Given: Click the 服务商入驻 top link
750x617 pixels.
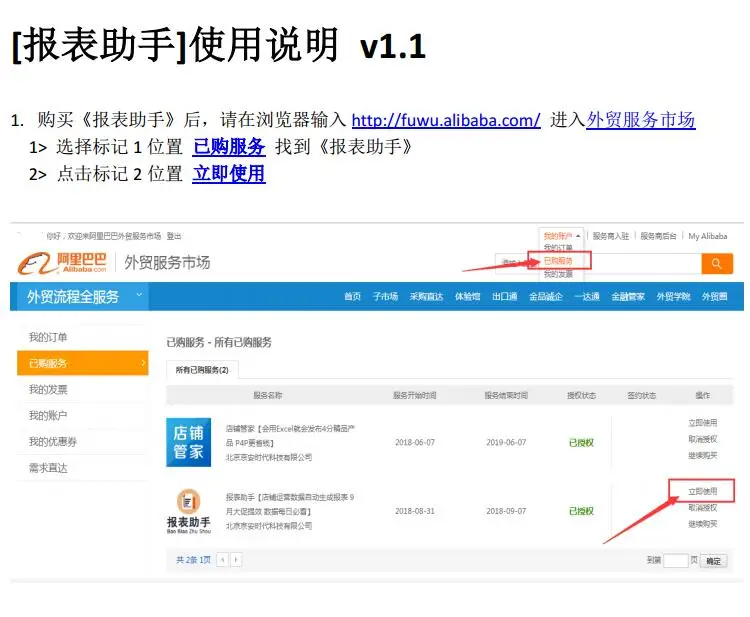Looking at the screenshot, I should point(611,236).
